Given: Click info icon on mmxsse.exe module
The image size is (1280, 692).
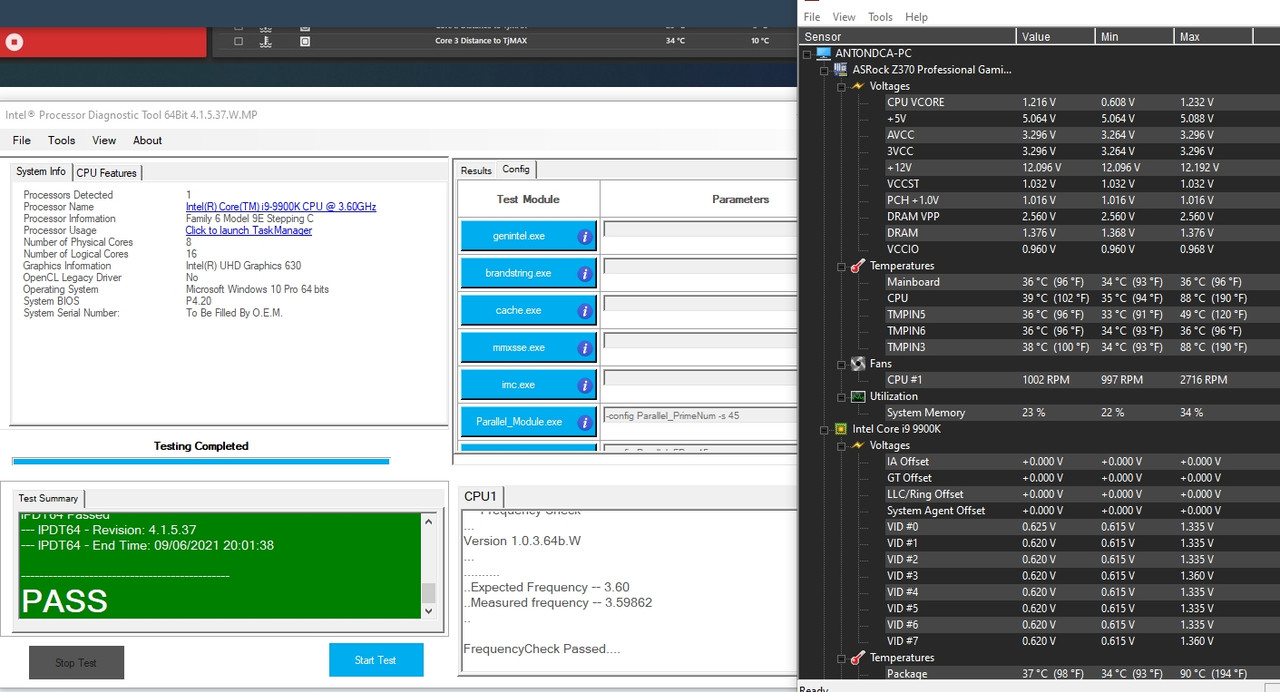Looking at the screenshot, I should 585,348.
